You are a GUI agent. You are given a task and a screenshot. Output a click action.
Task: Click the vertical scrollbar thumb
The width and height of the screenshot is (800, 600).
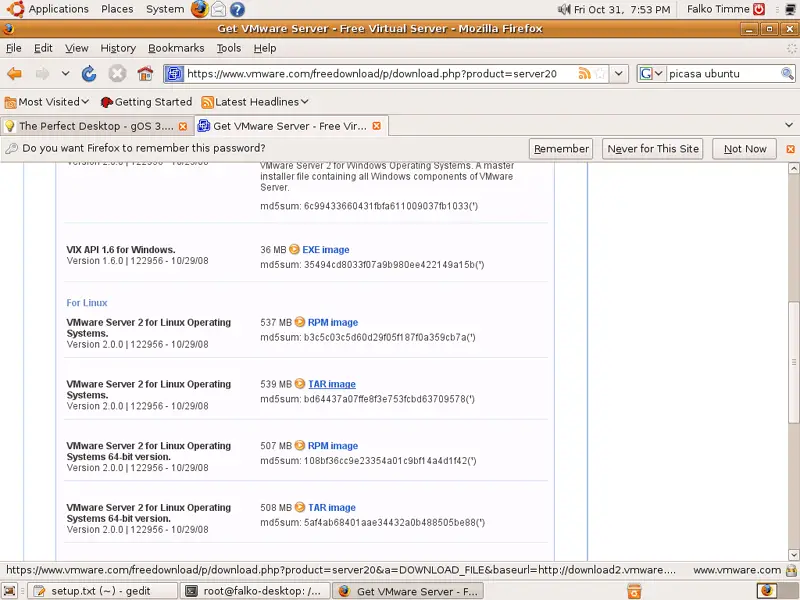pyautogui.click(x=793, y=362)
